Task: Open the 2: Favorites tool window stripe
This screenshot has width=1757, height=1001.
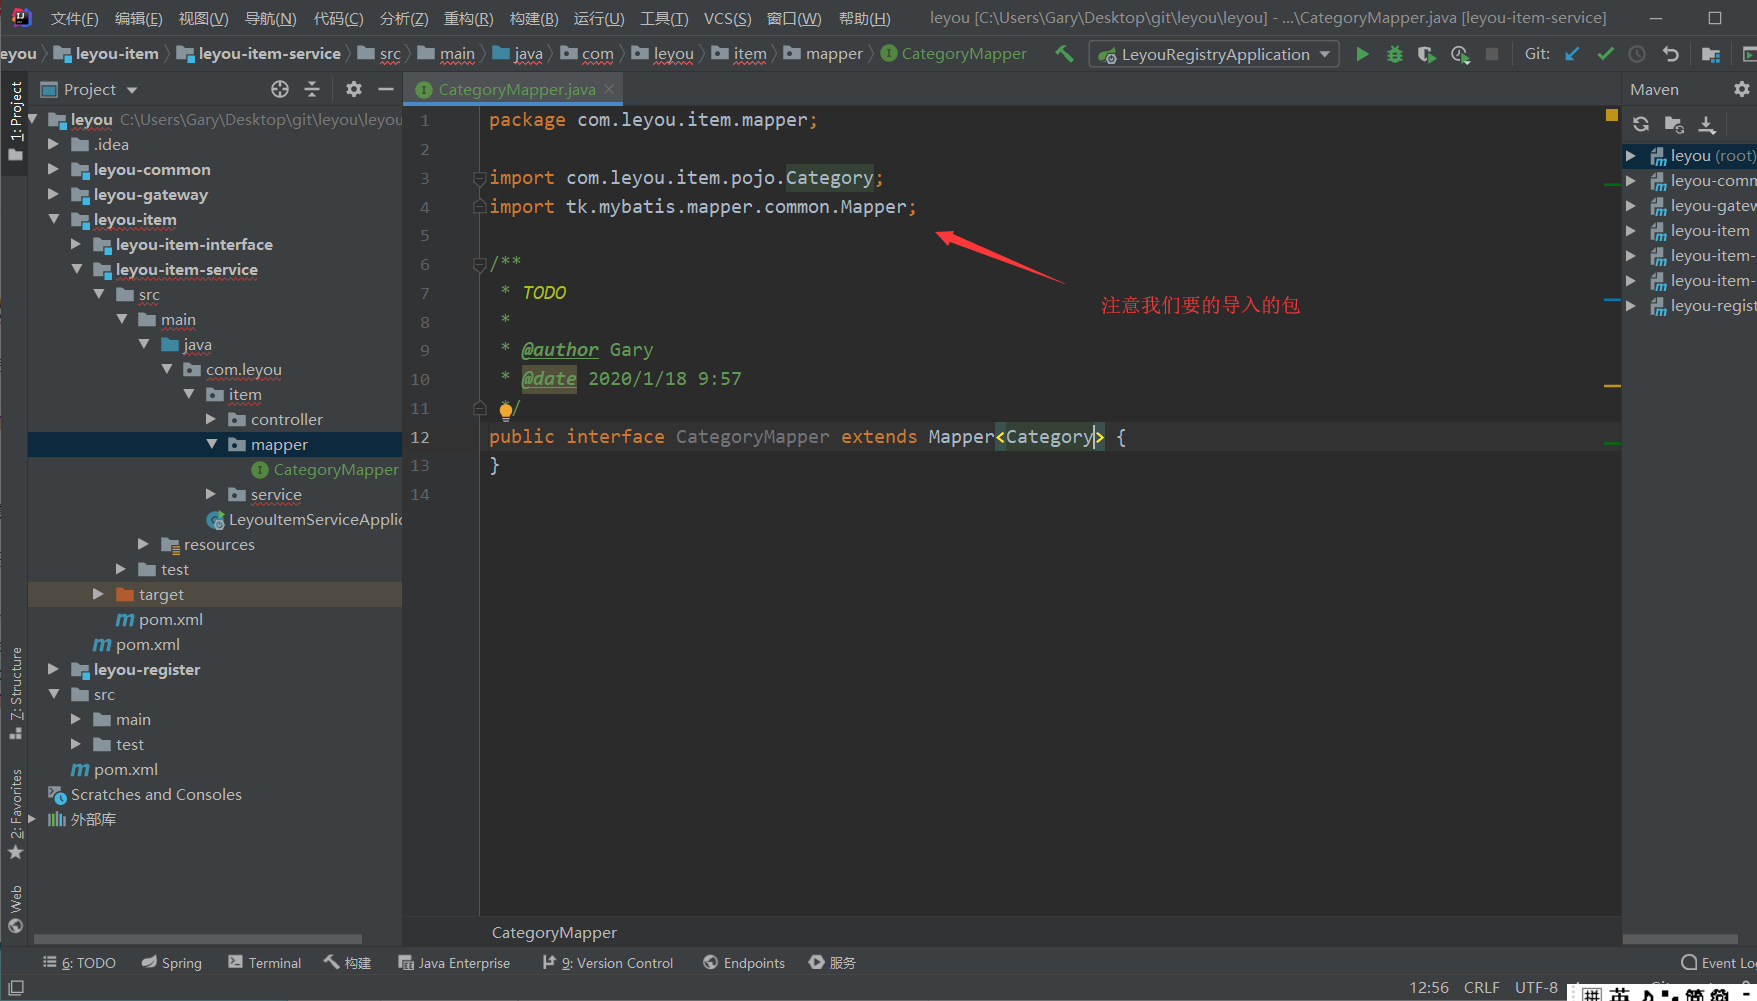Action: (15, 813)
